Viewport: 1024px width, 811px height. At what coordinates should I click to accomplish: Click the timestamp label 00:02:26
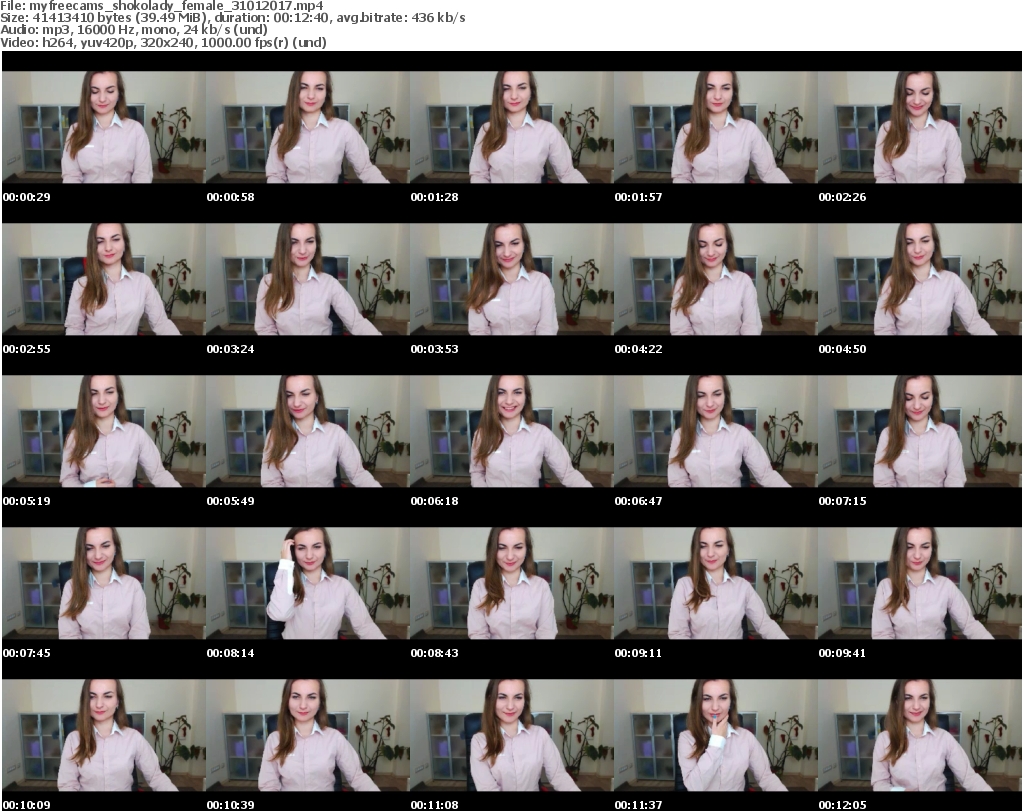842,197
